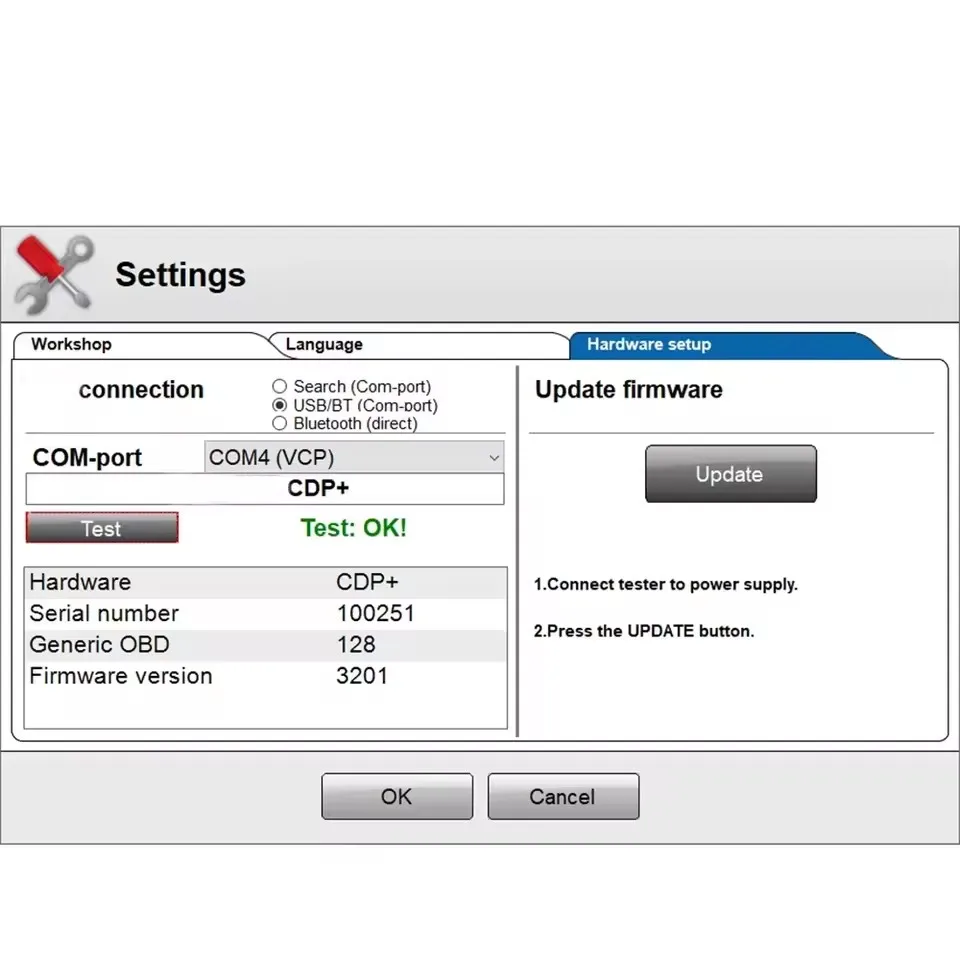Confirm settings with OK
Image resolution: width=960 pixels, height=960 pixels.
[397, 796]
